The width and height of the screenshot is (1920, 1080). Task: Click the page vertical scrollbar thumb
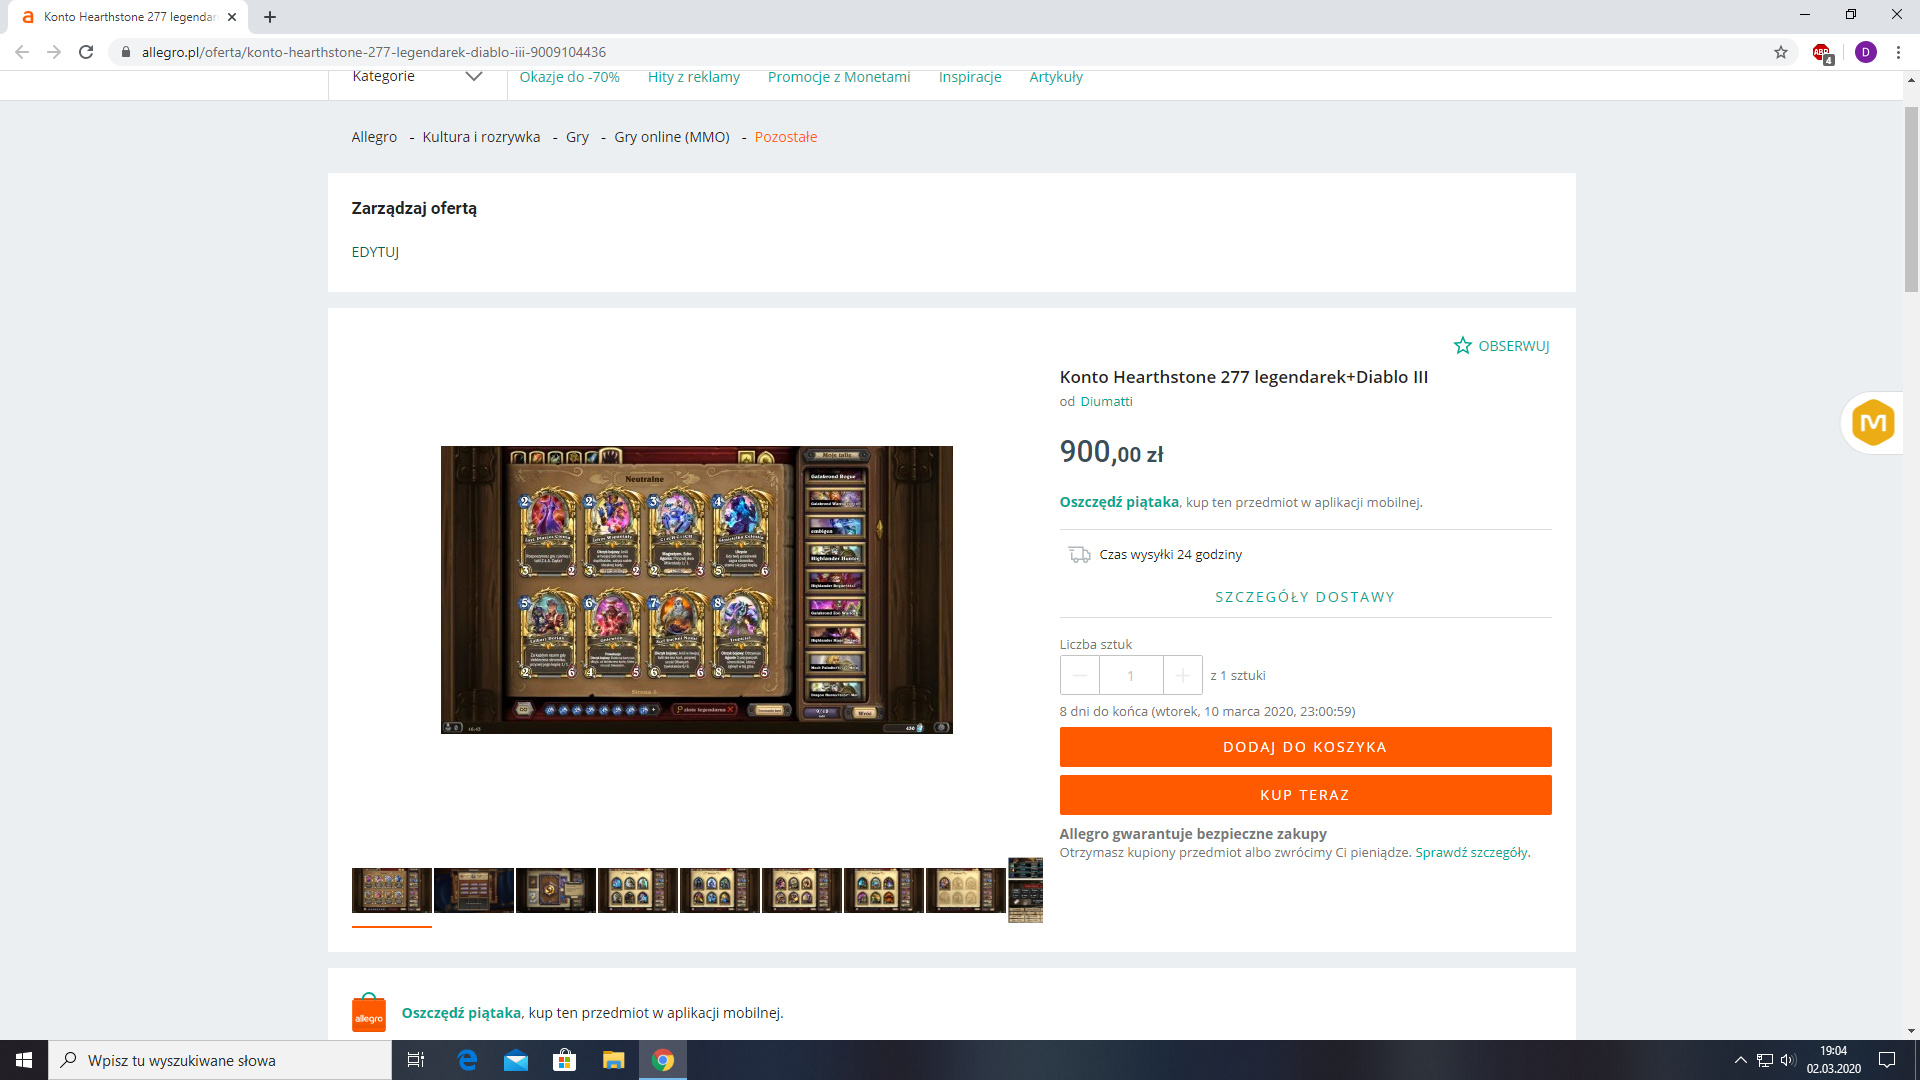[x=1911, y=198]
